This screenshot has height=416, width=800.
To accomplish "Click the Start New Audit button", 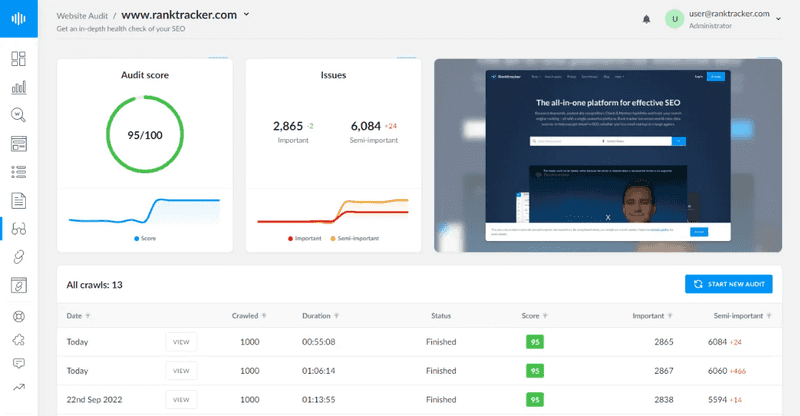I will [729, 285].
